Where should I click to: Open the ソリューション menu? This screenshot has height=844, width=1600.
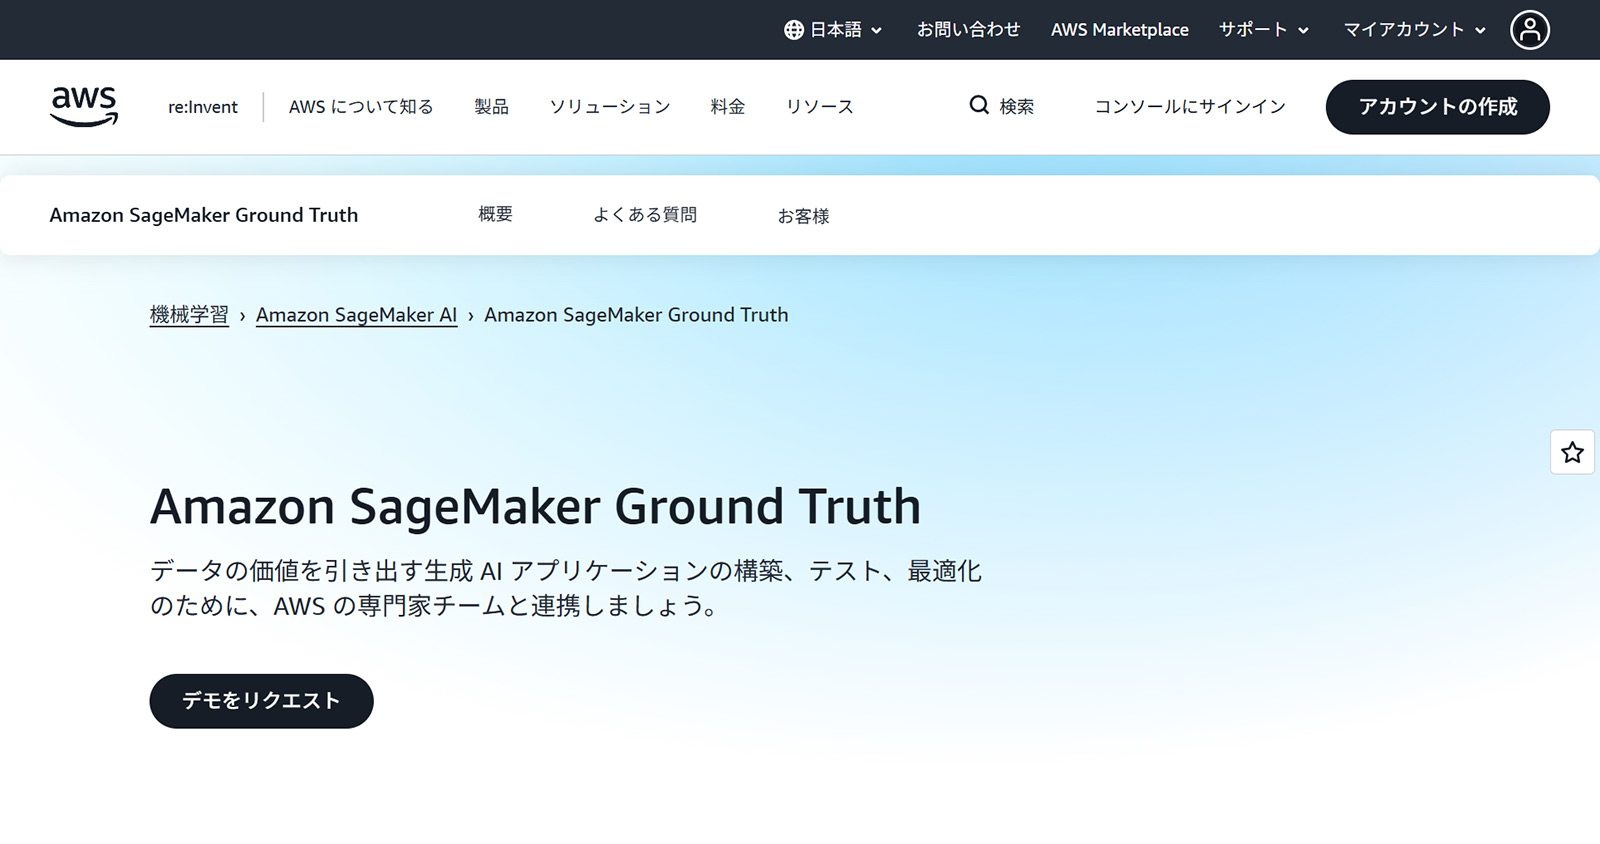(x=610, y=107)
